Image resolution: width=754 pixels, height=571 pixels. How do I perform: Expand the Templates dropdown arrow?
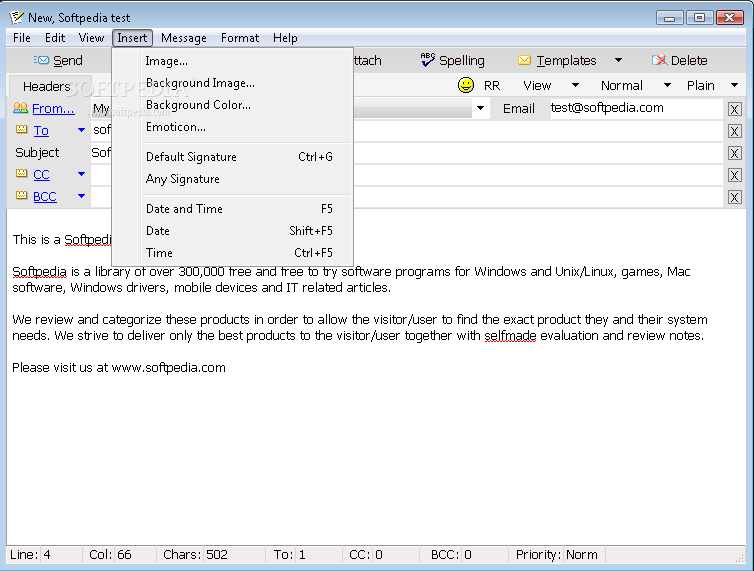618,60
